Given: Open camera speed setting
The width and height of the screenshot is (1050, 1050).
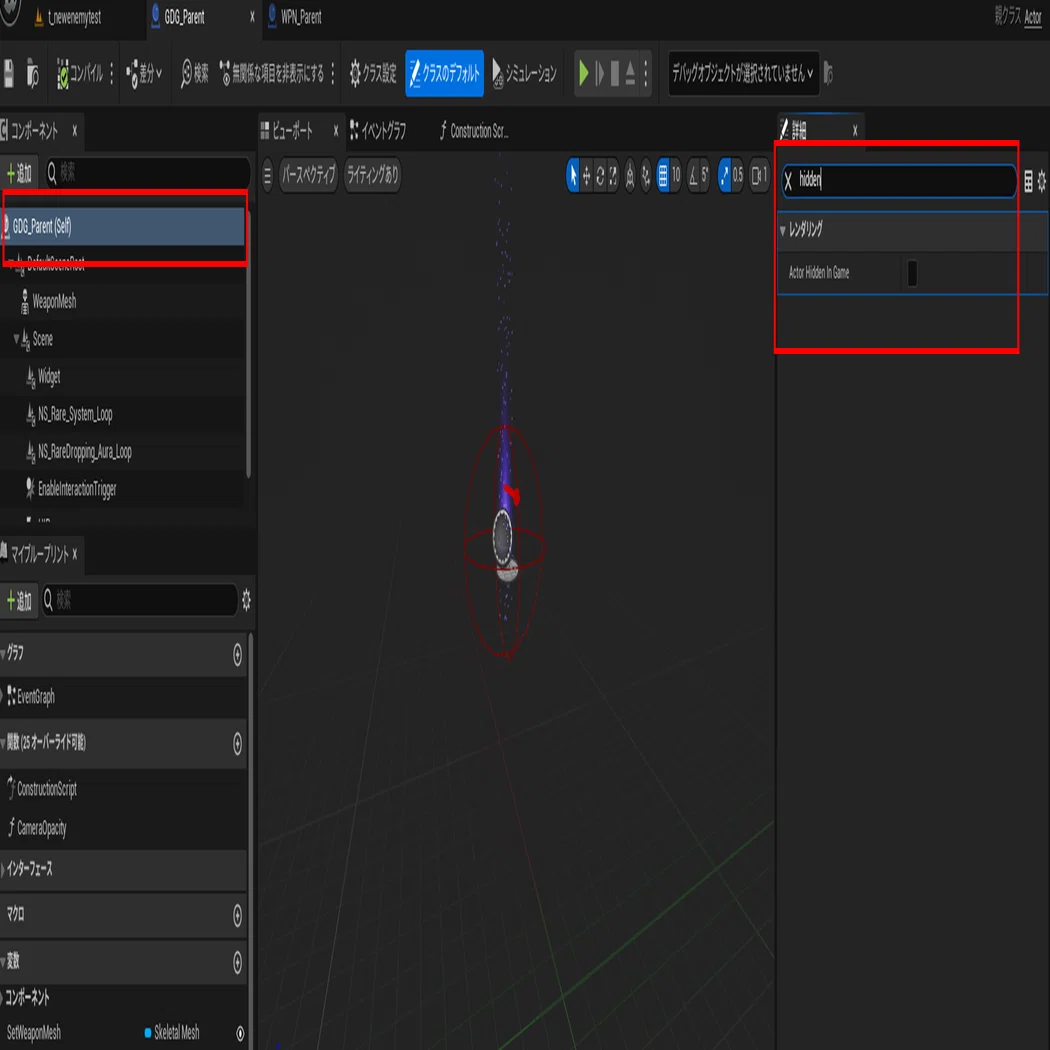Looking at the screenshot, I should pos(759,175).
